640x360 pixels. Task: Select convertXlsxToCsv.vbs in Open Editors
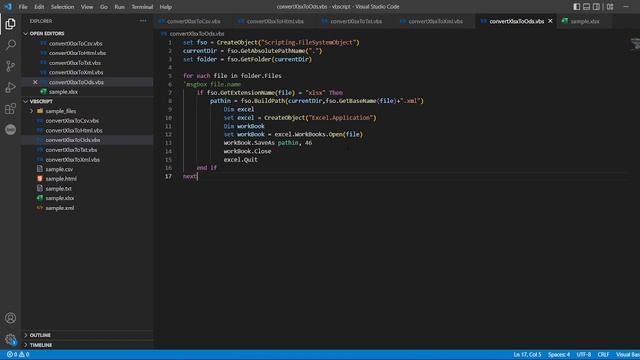[x=76, y=43]
